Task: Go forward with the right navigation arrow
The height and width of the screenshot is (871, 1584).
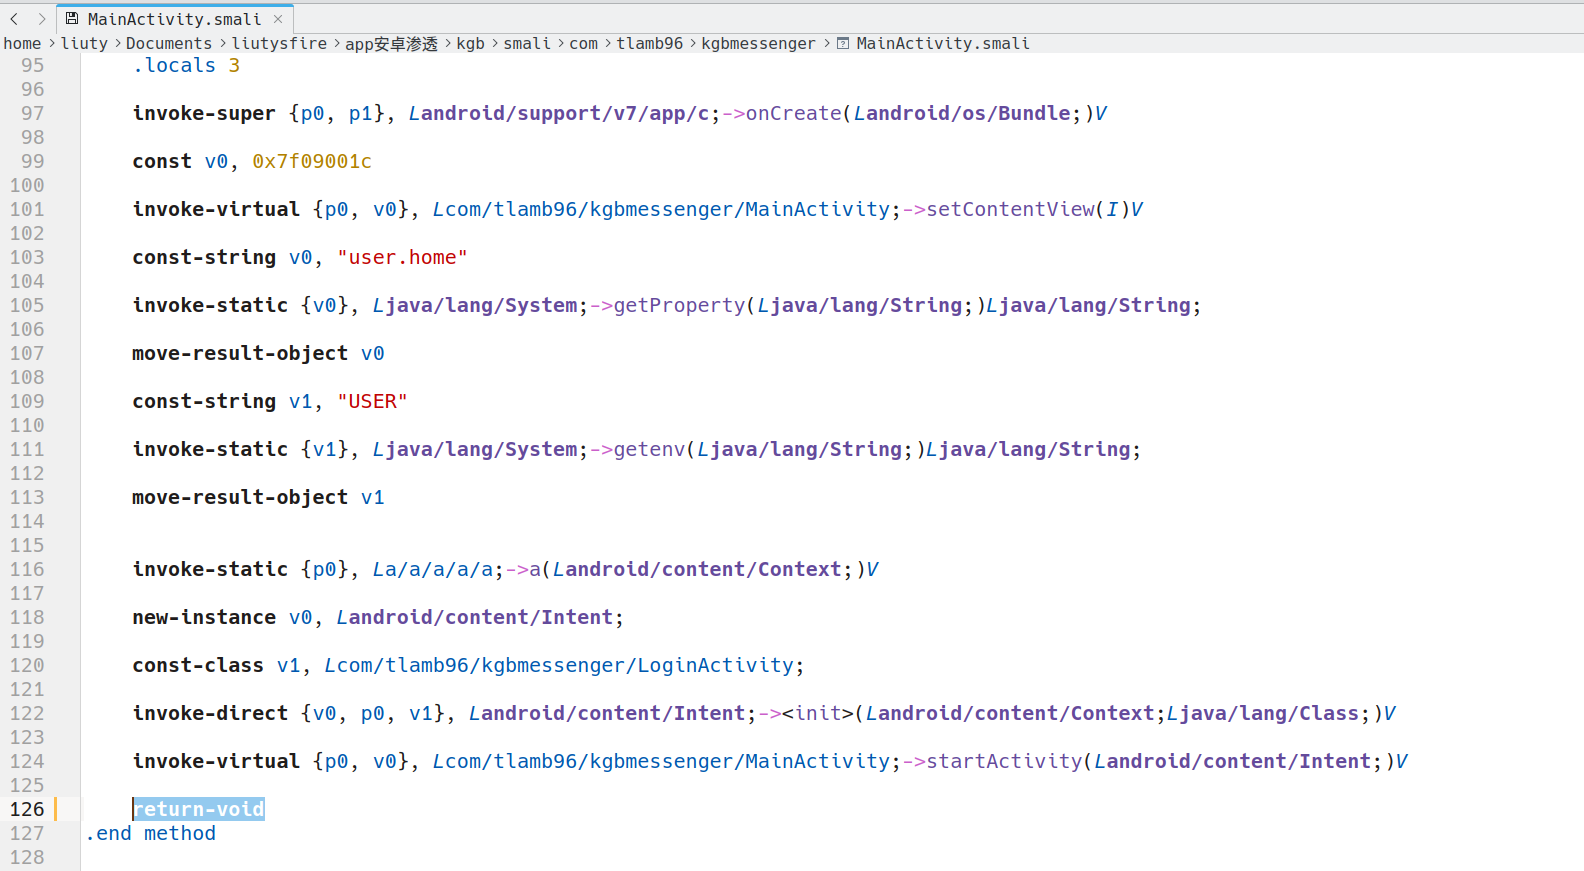Action: tap(41, 19)
